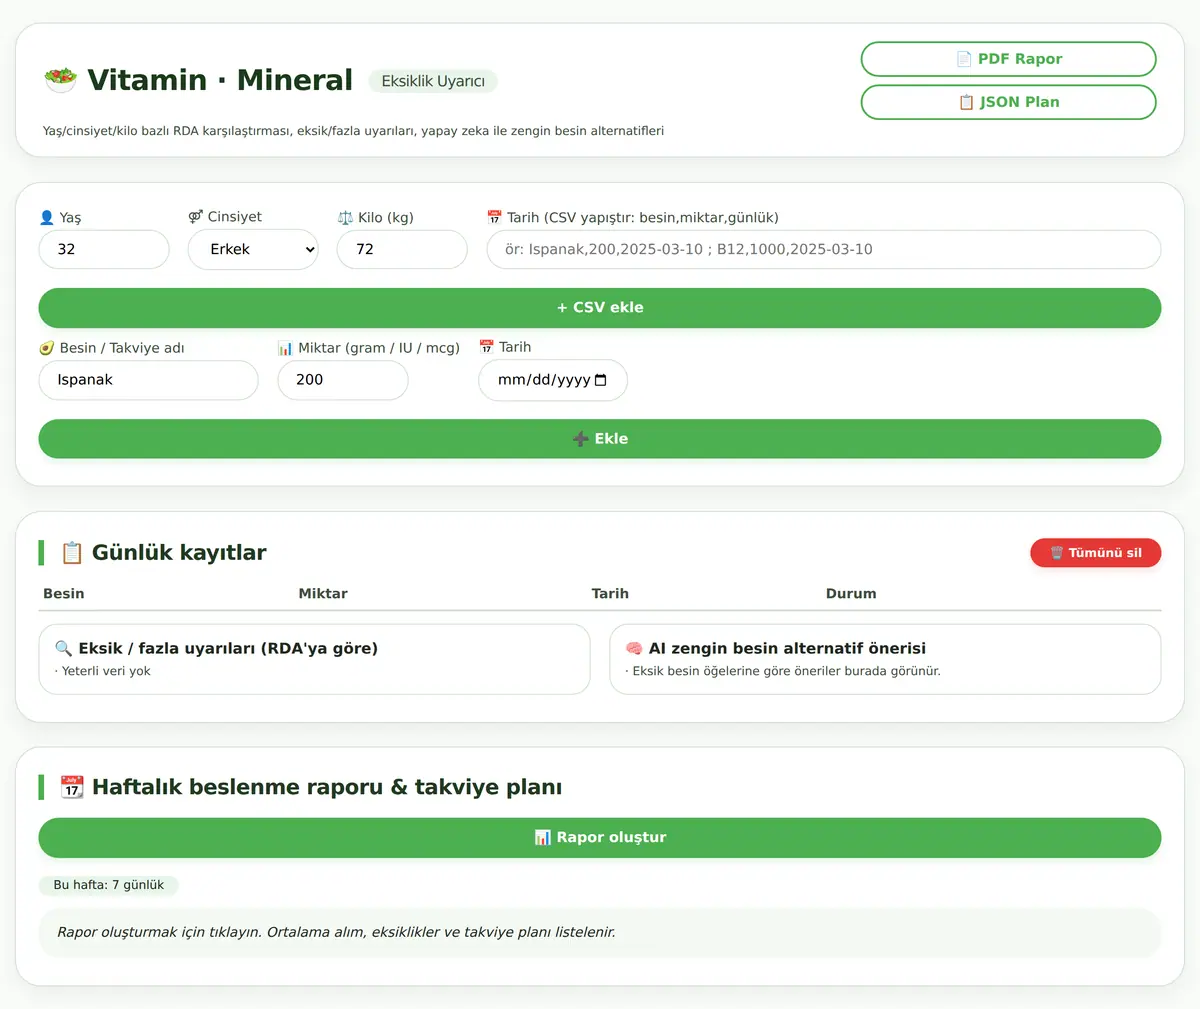Click the Tarih column header in records table
This screenshot has height=1009, width=1200.
pos(610,593)
